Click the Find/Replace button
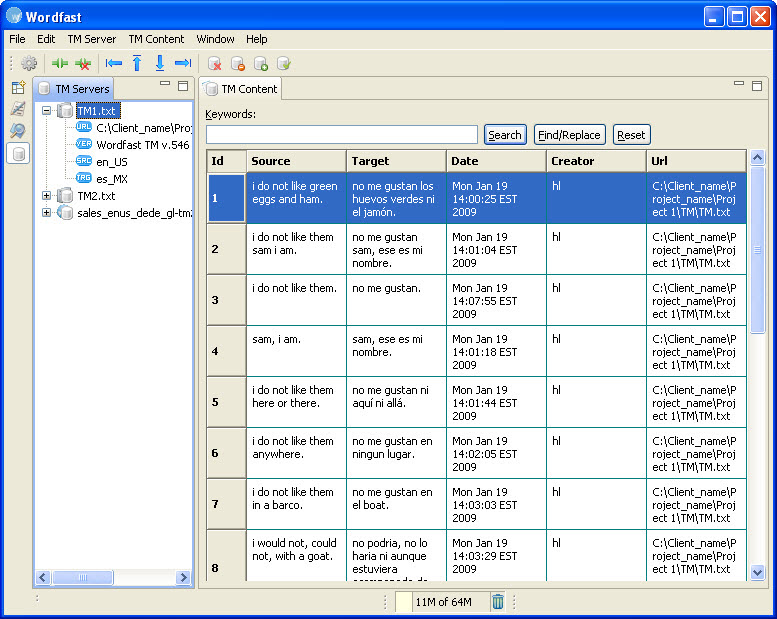The height and width of the screenshot is (619, 777). click(569, 135)
